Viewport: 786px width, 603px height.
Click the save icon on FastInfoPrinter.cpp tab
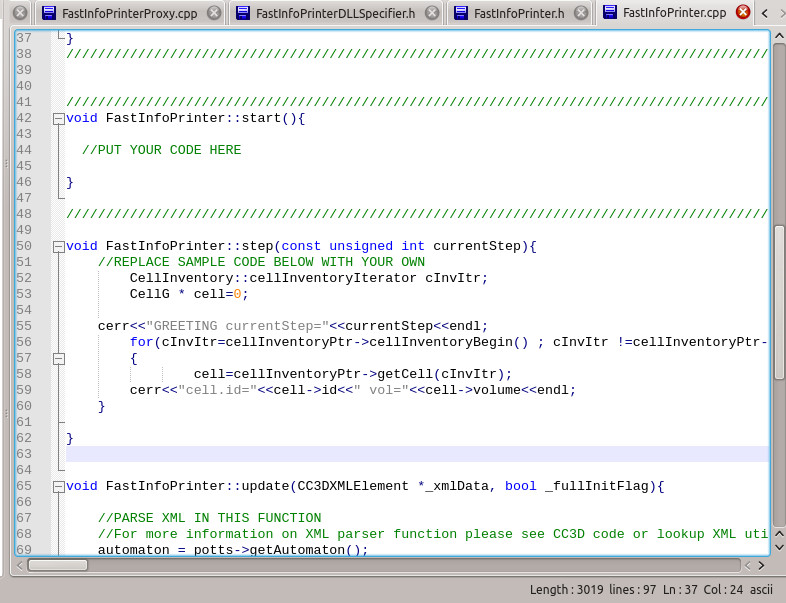(609, 13)
